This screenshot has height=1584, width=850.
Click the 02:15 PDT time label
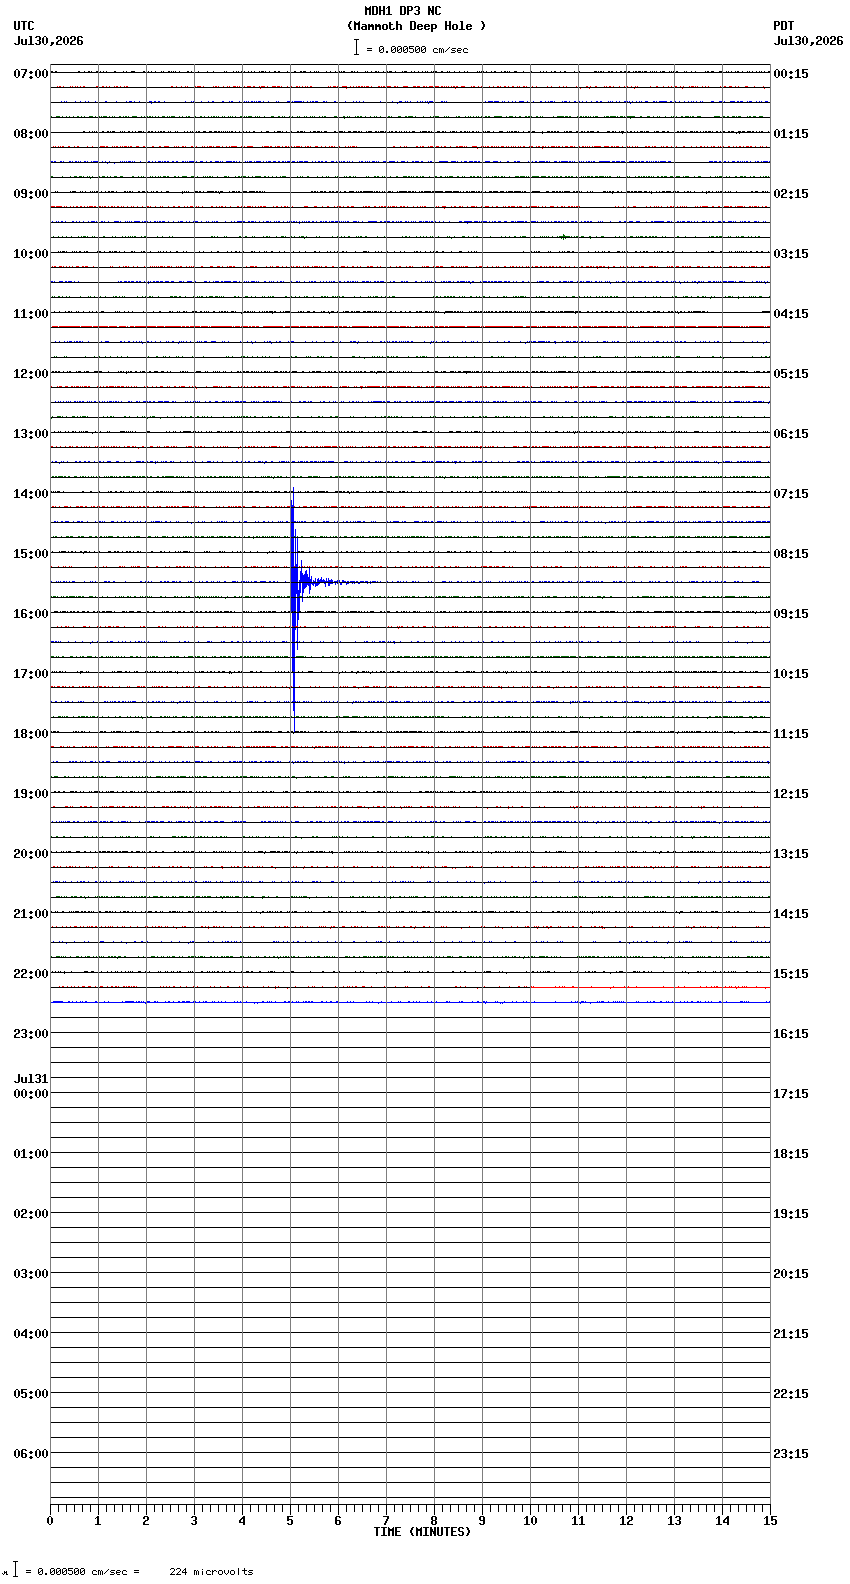coord(791,194)
